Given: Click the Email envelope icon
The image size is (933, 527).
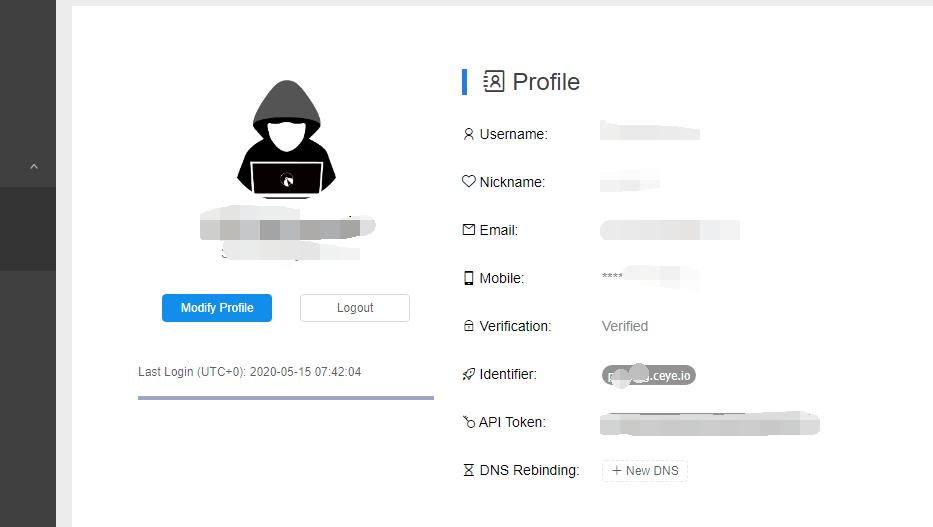Looking at the screenshot, I should (469, 230).
